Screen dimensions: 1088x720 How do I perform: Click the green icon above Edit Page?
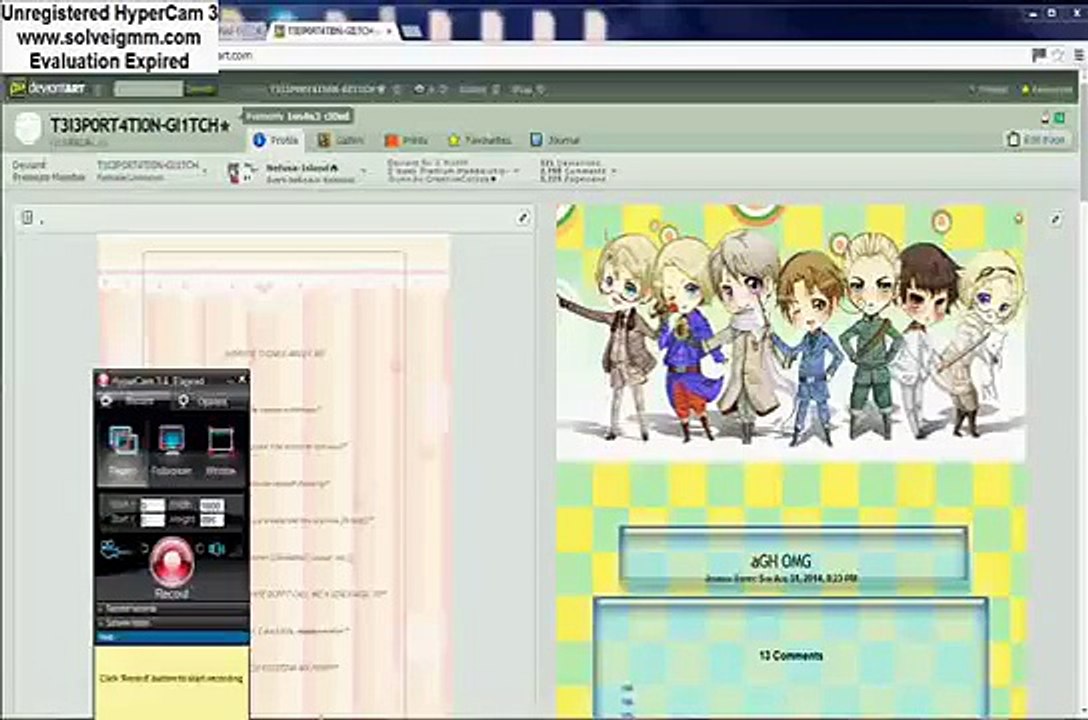(1060, 118)
